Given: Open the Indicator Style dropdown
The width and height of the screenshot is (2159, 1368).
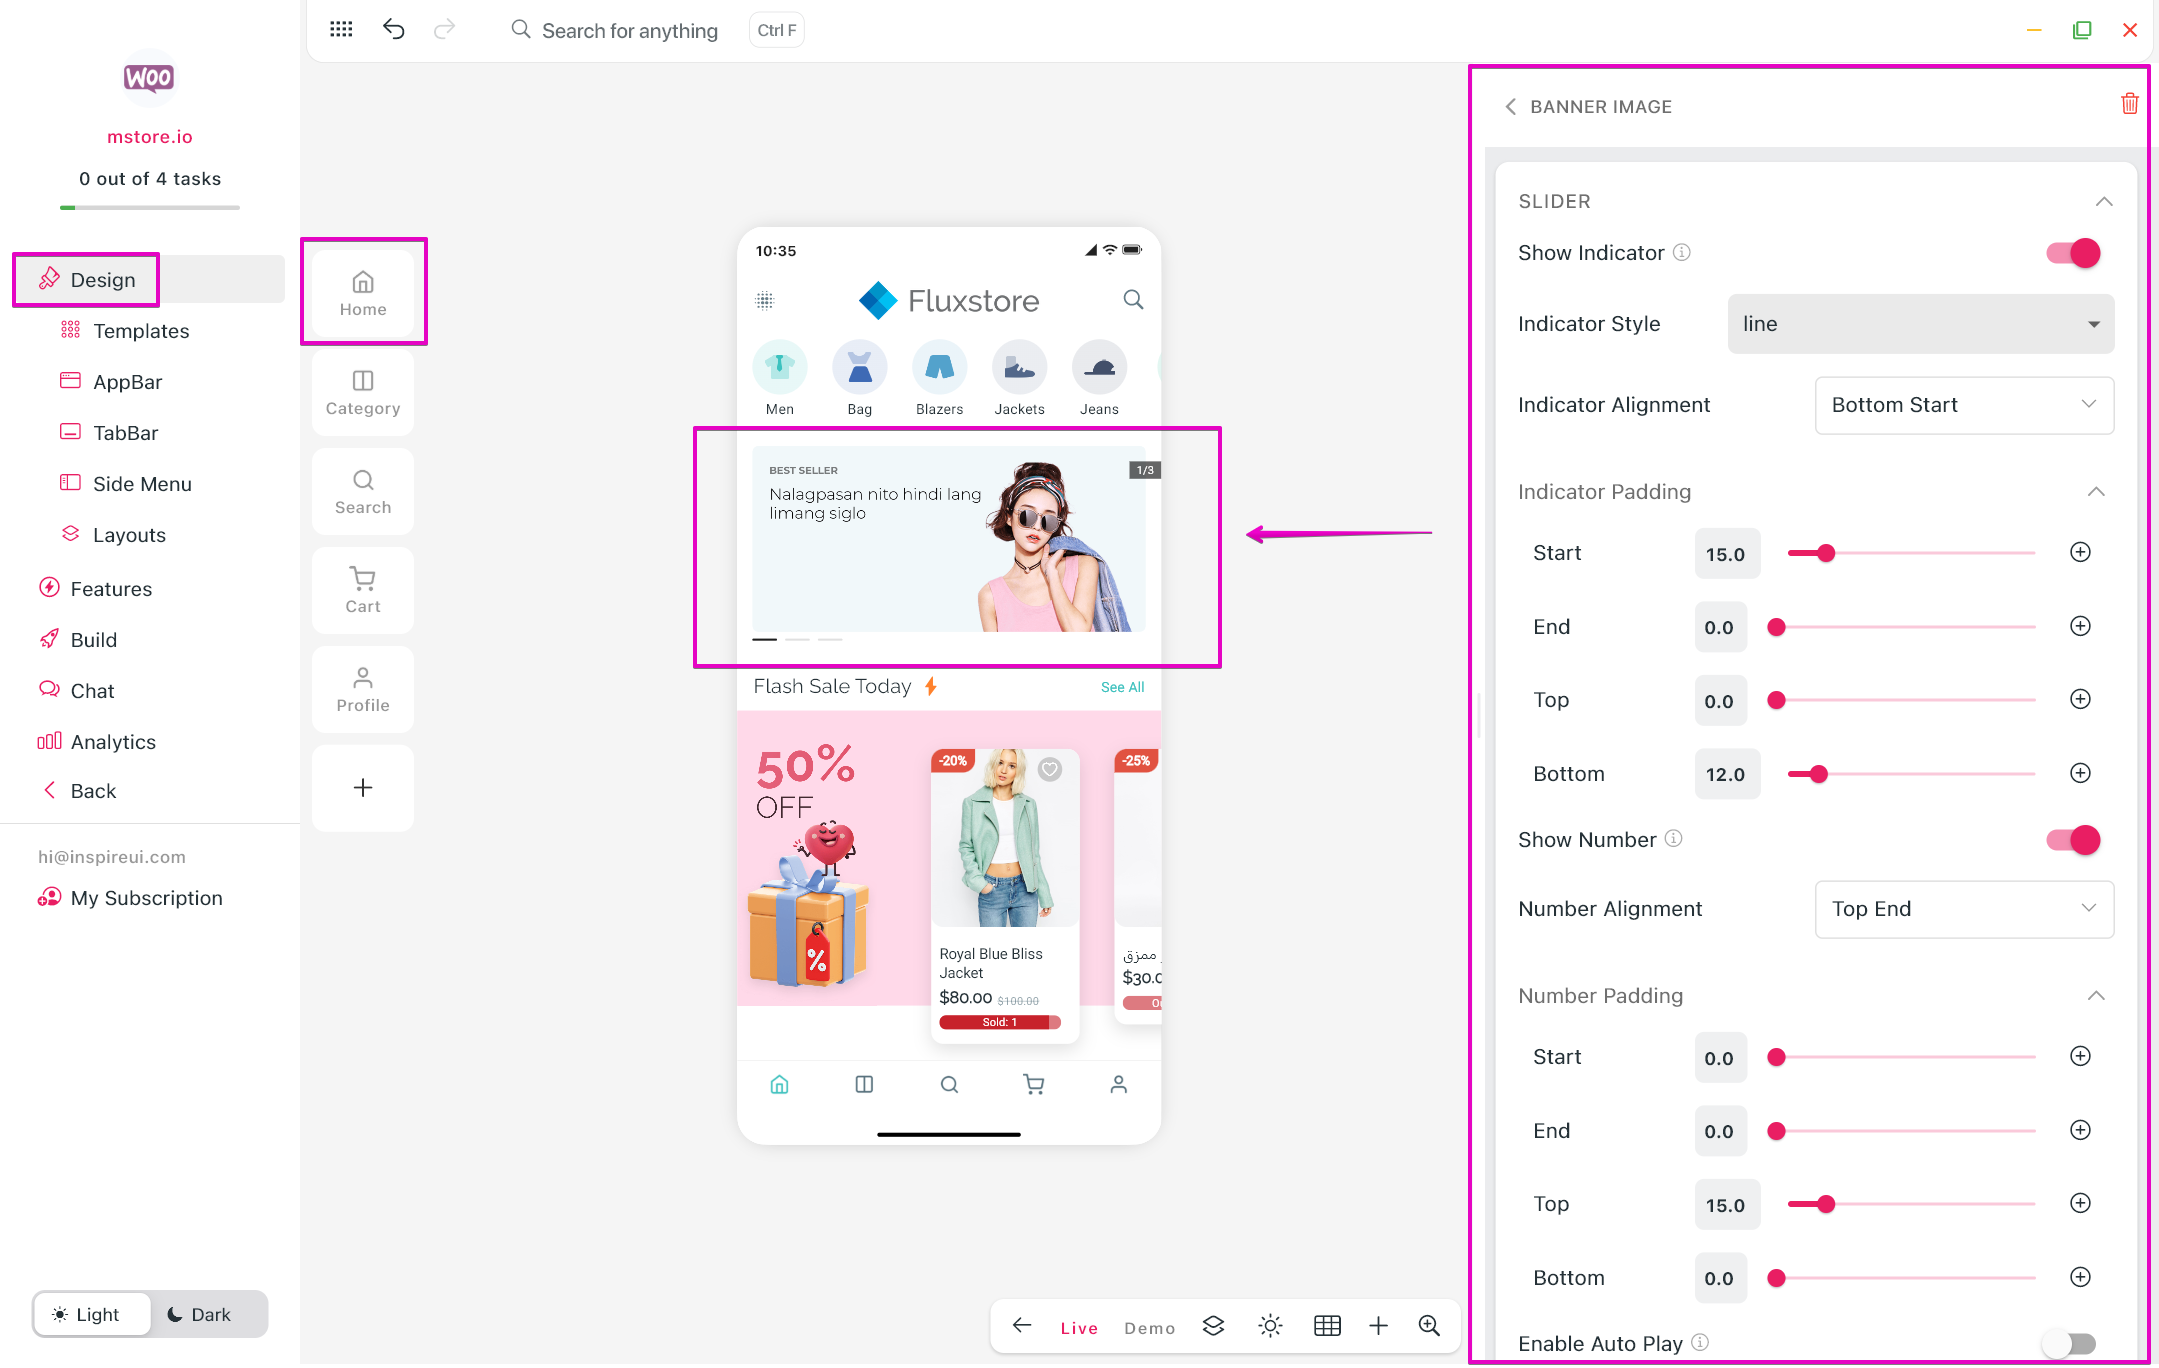Looking at the screenshot, I should (1920, 324).
